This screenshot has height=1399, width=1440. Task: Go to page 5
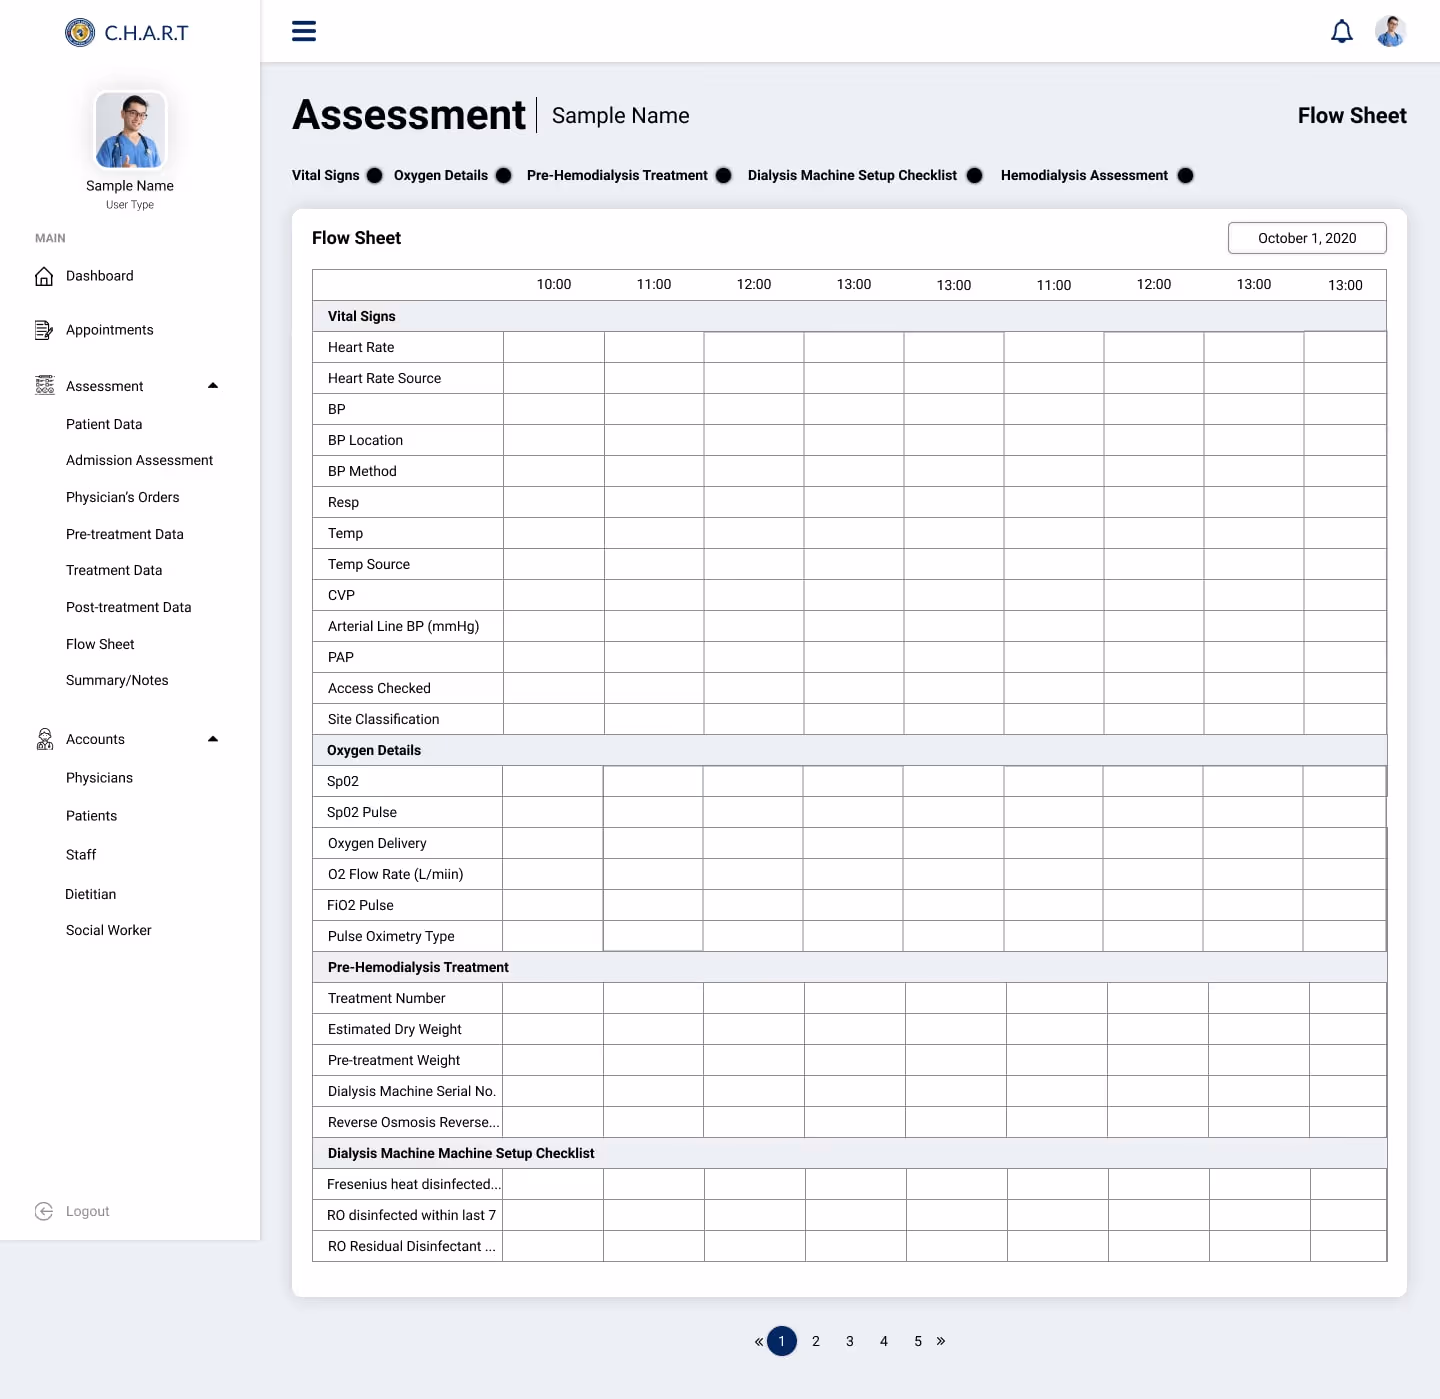[x=918, y=1341]
